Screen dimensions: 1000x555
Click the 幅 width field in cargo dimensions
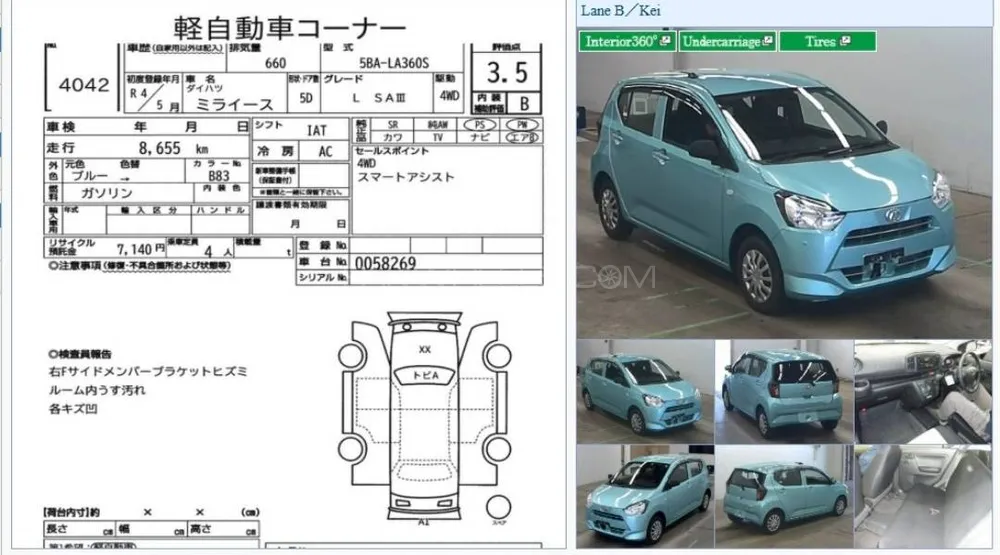coord(151,529)
